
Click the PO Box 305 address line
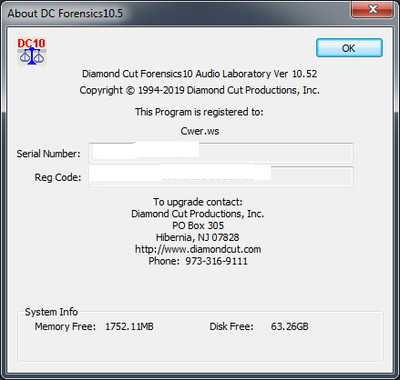click(198, 225)
